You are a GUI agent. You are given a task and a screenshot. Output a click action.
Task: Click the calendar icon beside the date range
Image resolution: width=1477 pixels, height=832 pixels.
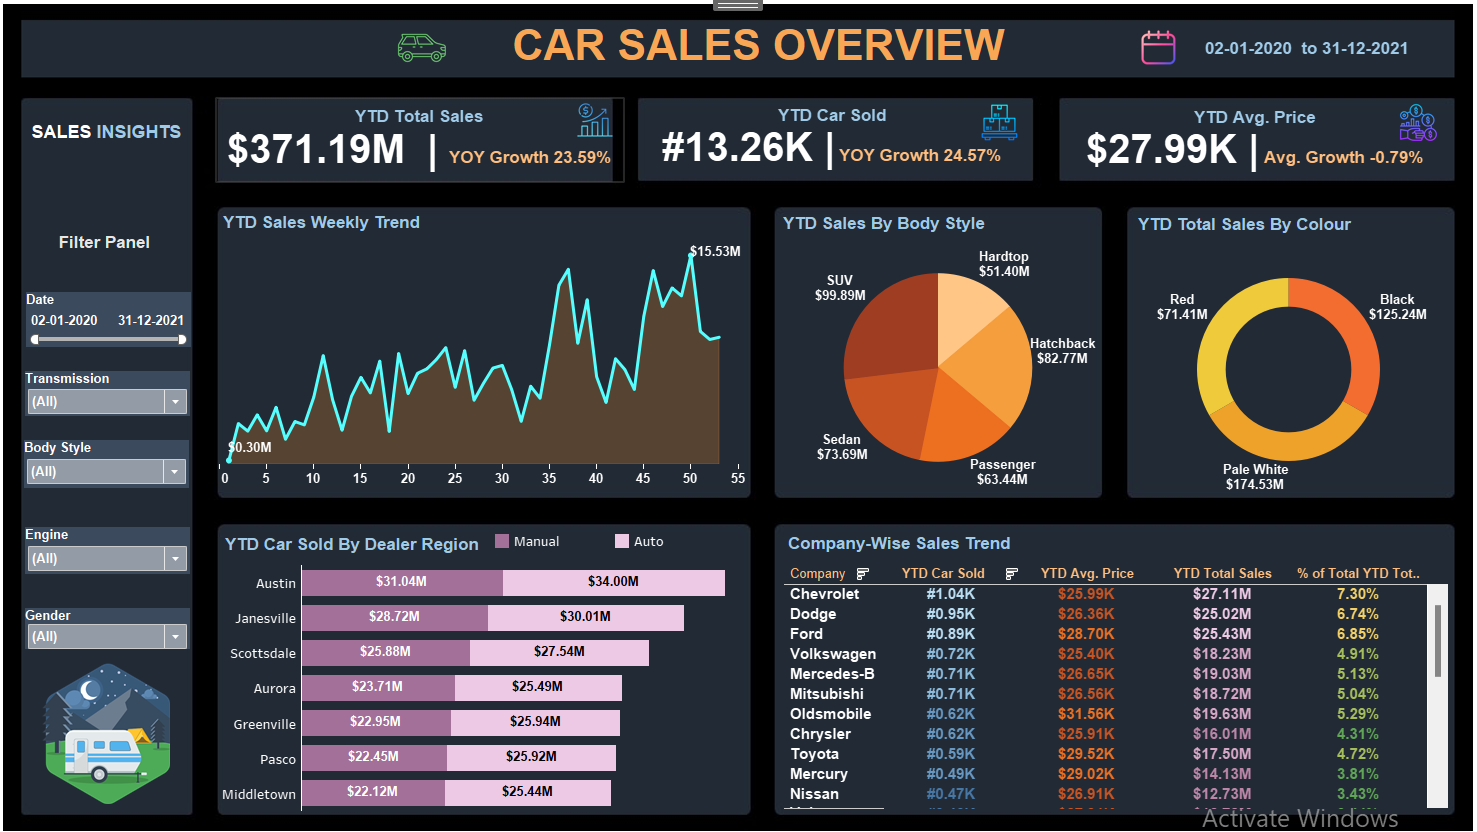point(1158,47)
